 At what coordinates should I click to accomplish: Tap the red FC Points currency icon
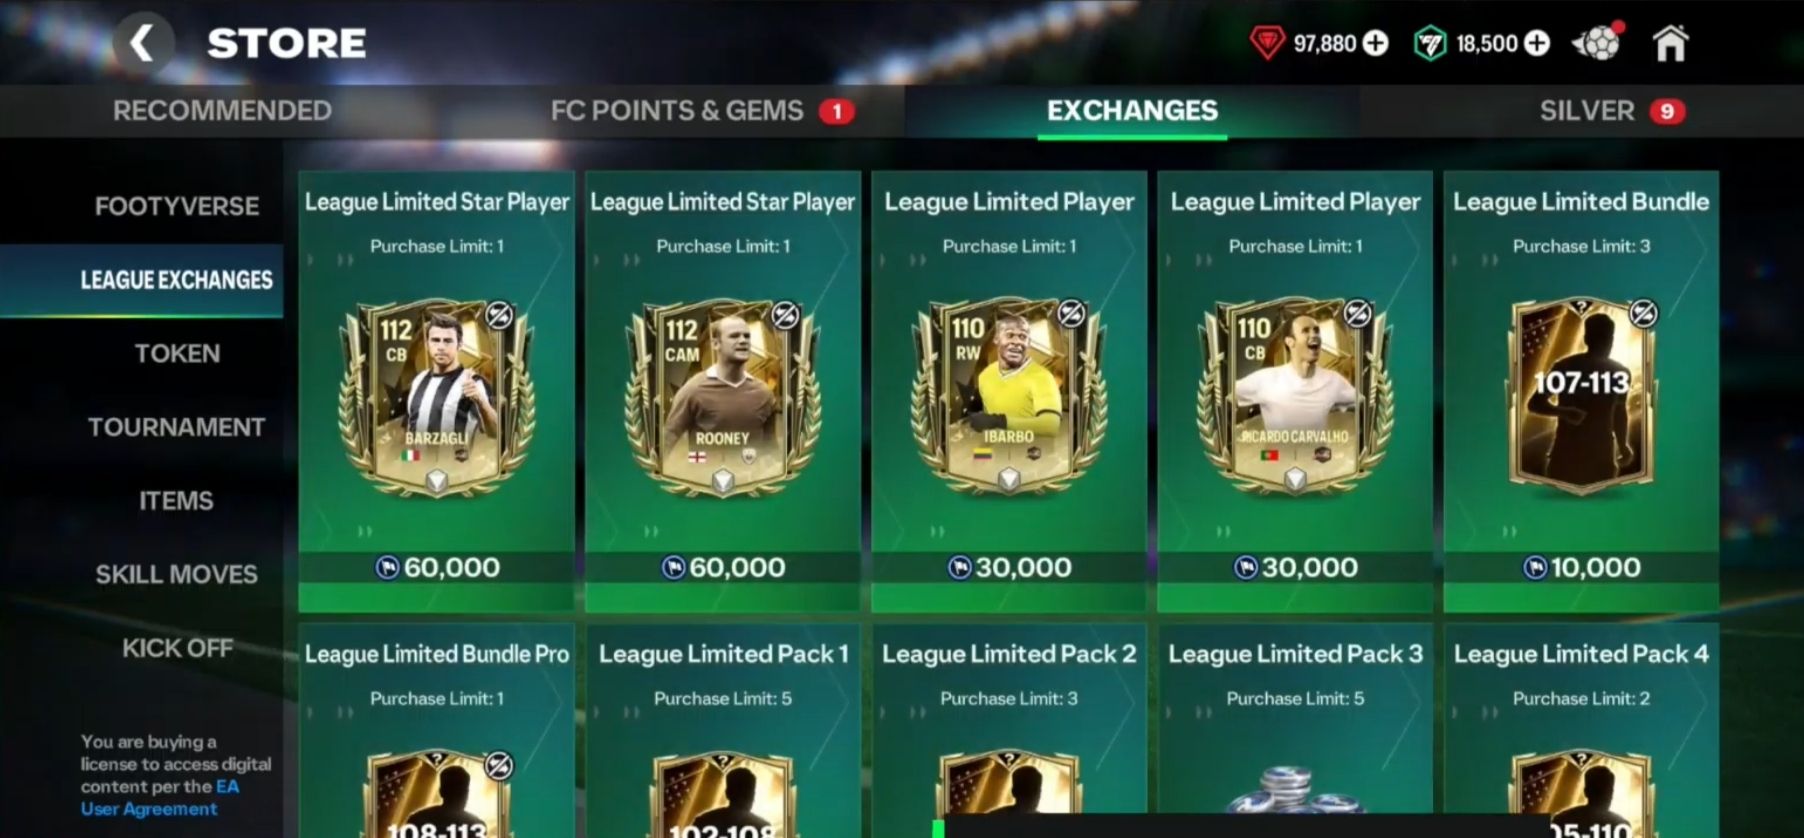[x=1268, y=43]
